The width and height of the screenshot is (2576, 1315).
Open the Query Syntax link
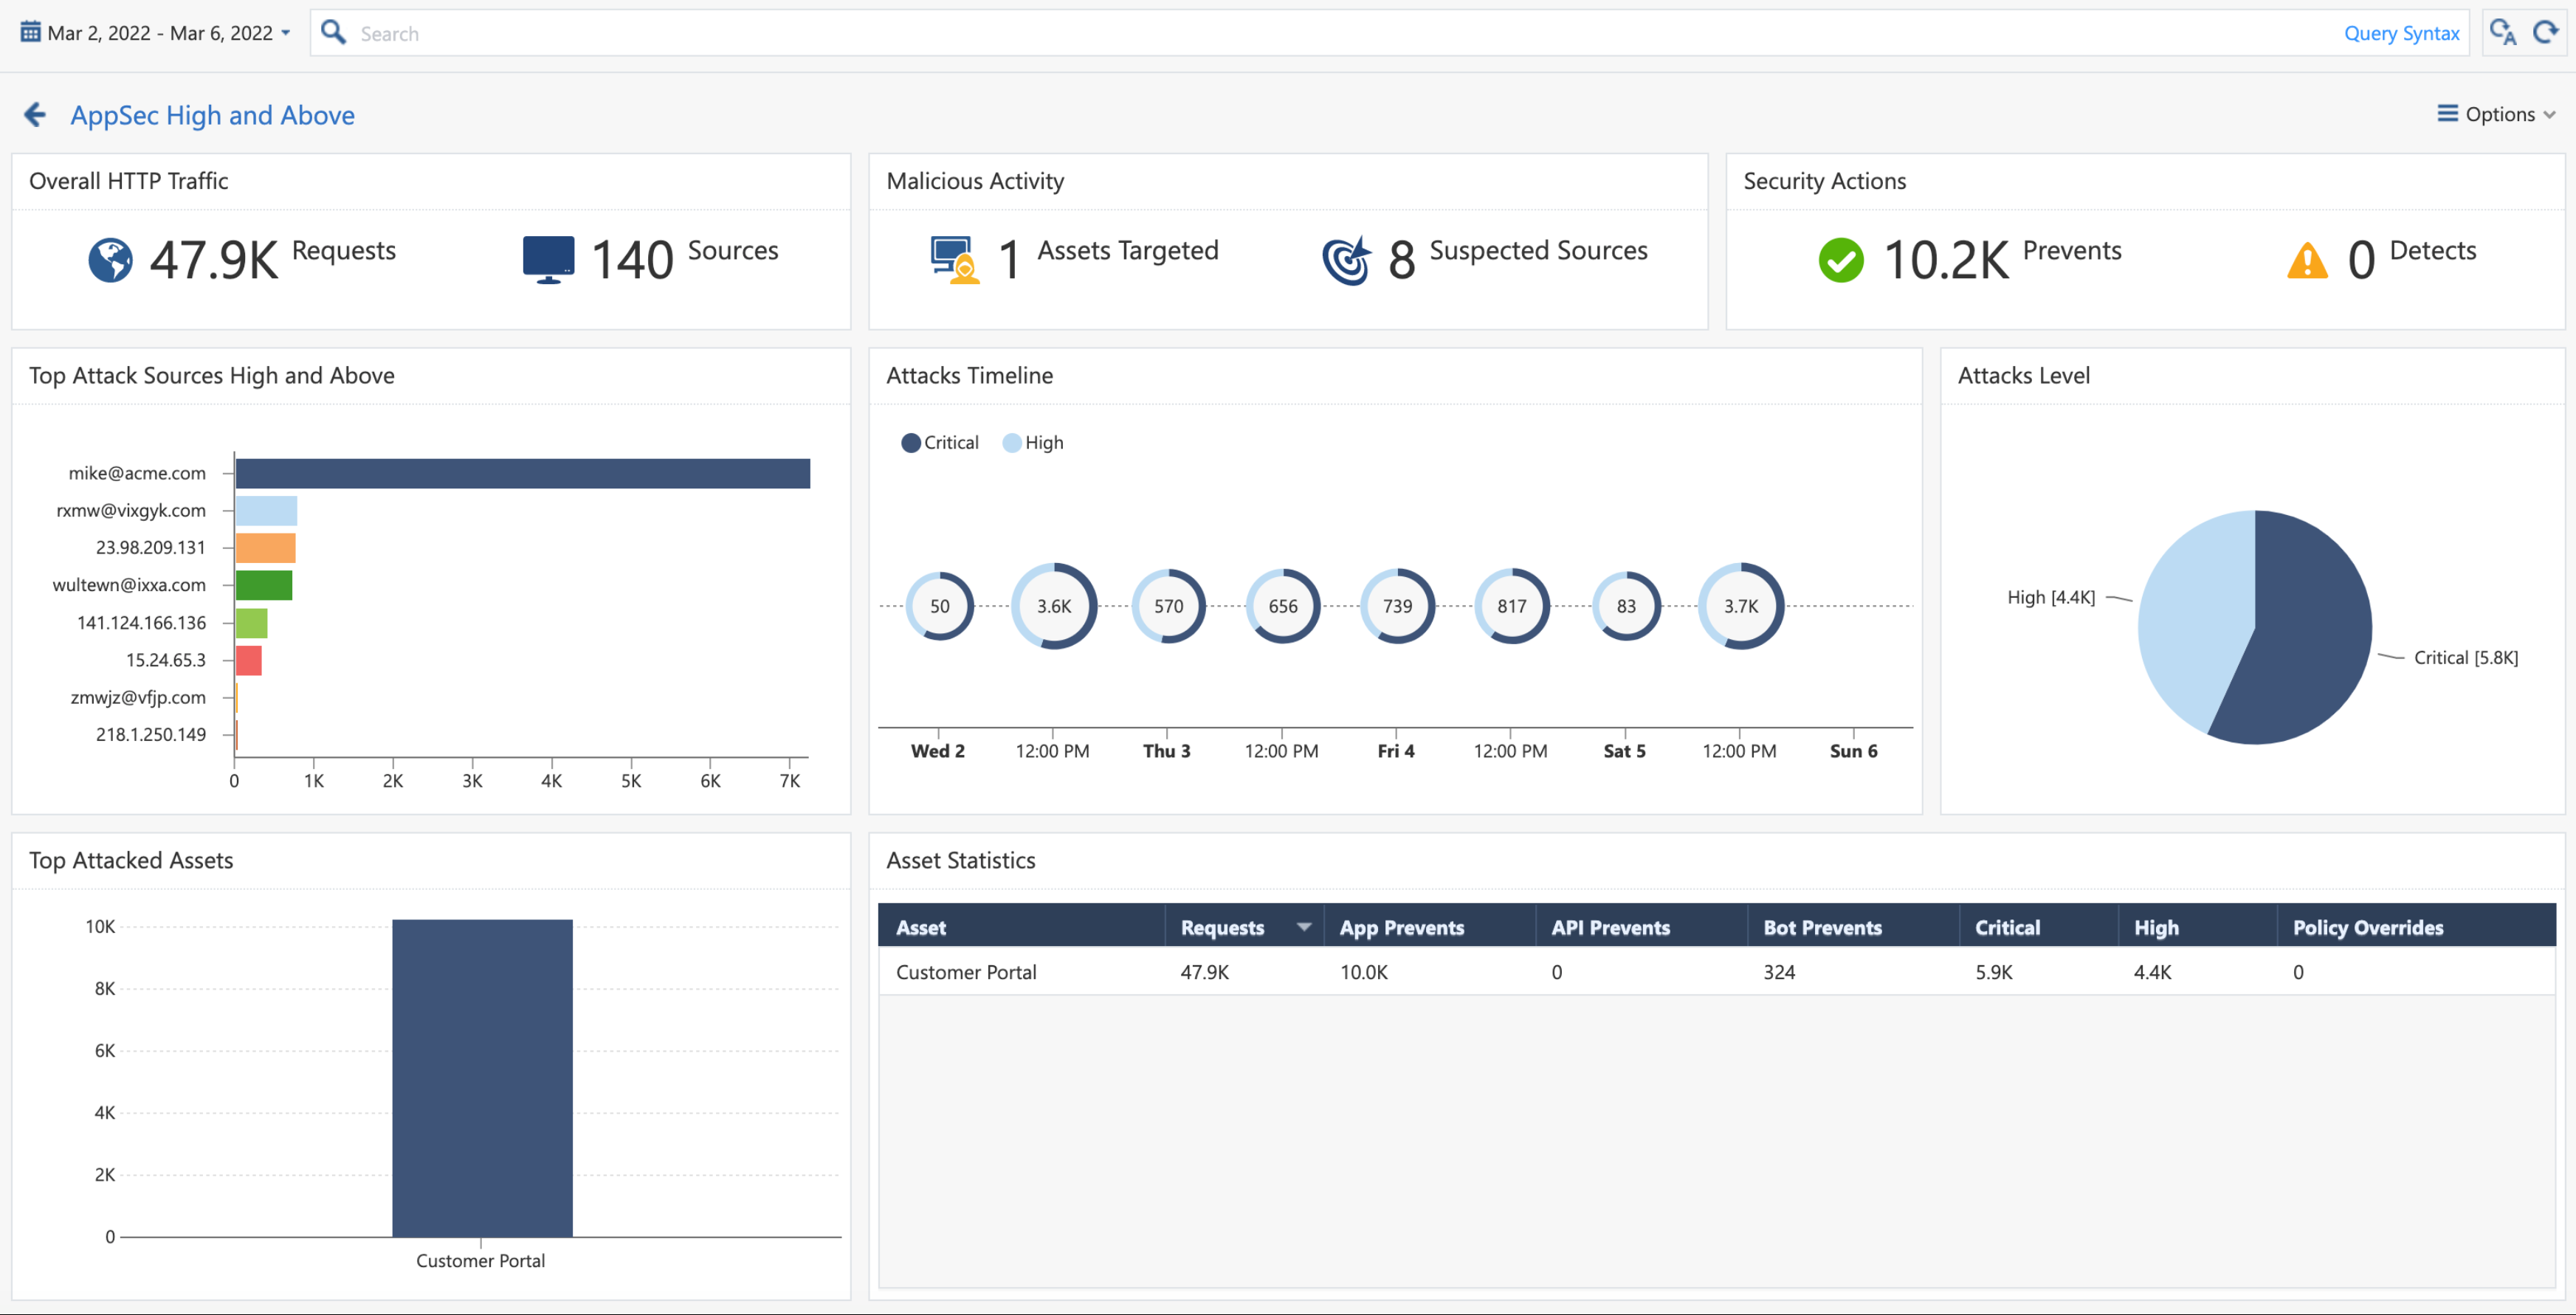coord(2401,33)
